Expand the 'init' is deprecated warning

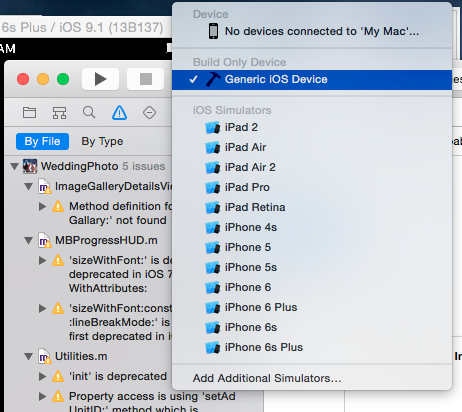(x=42, y=376)
